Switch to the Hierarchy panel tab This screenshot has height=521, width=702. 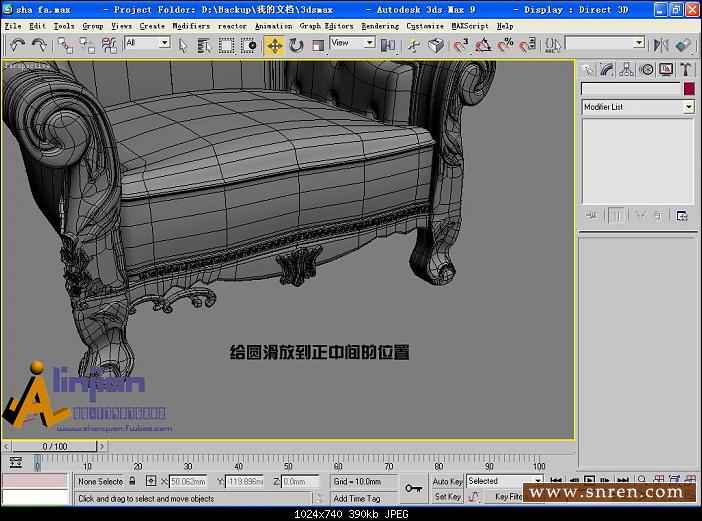(626, 69)
